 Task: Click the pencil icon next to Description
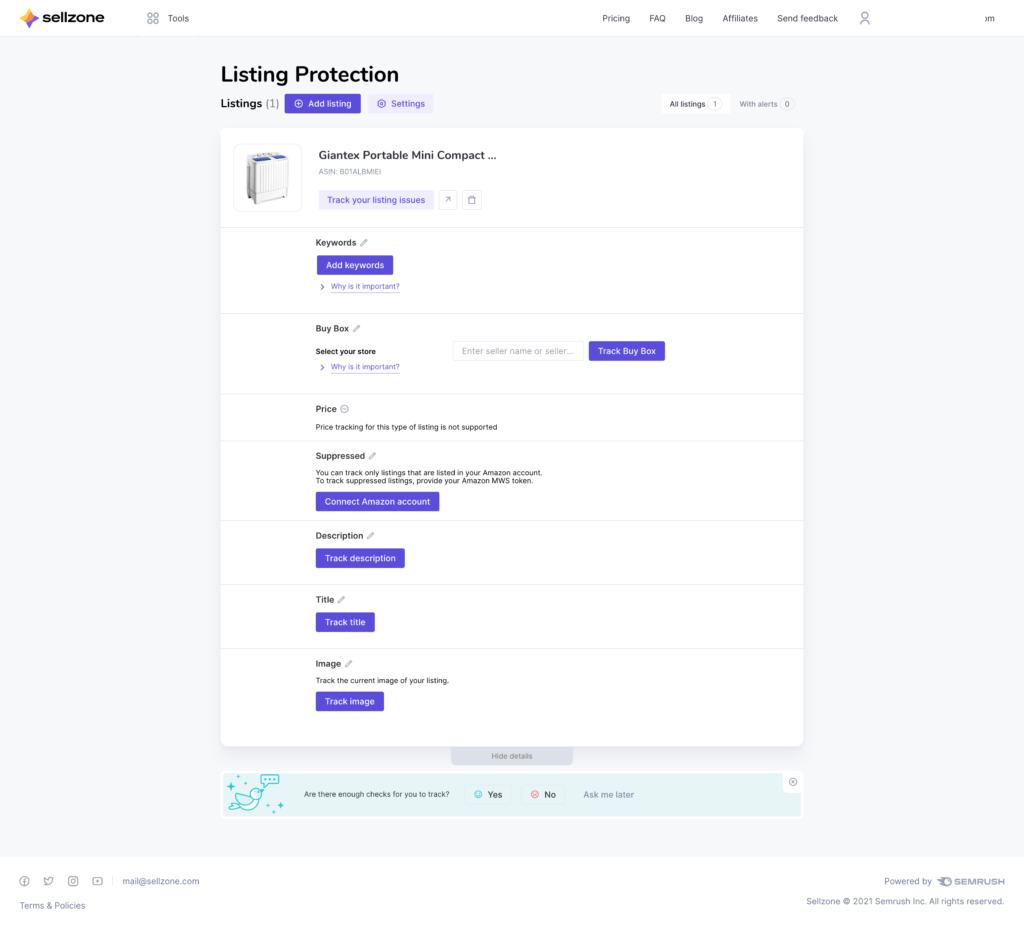[371, 536]
